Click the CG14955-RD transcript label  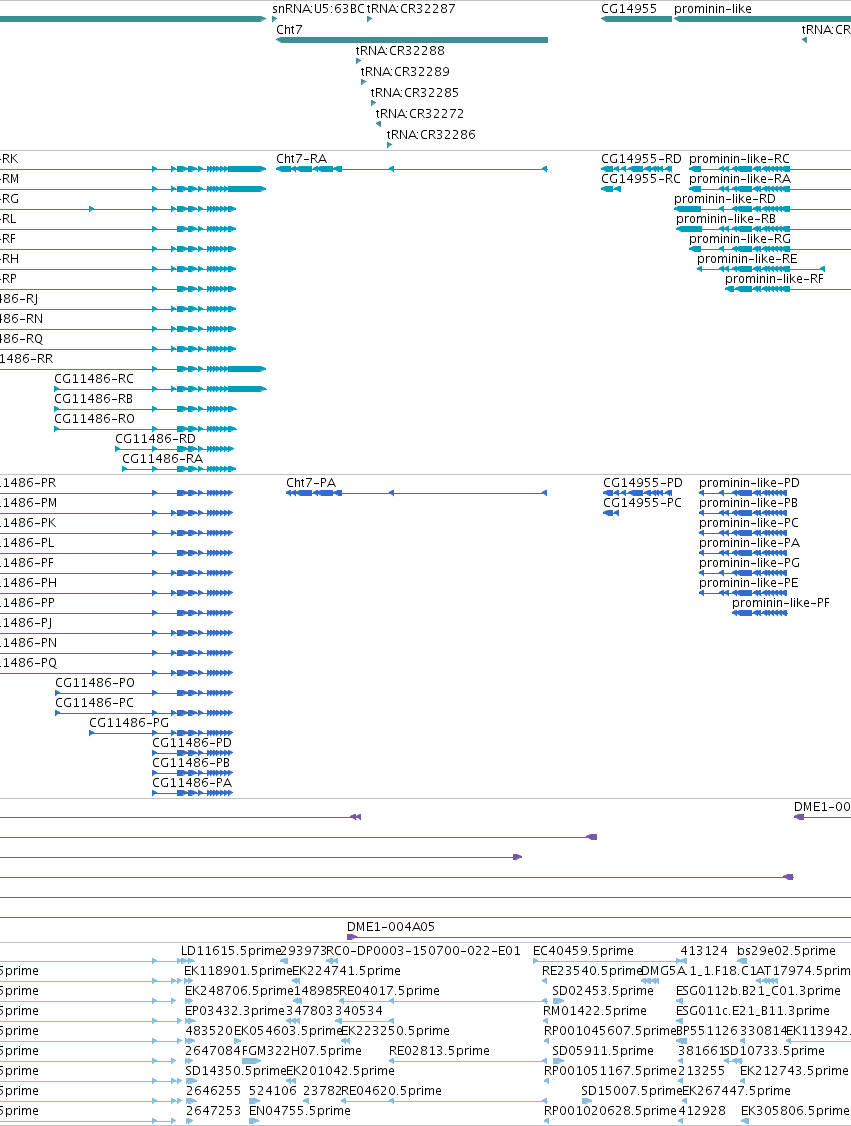click(641, 159)
